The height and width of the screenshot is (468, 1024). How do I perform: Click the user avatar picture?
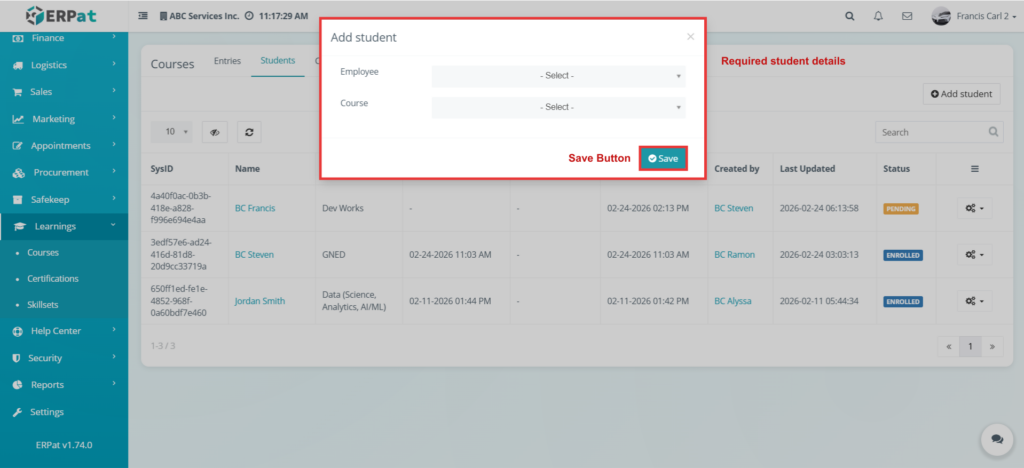point(941,16)
